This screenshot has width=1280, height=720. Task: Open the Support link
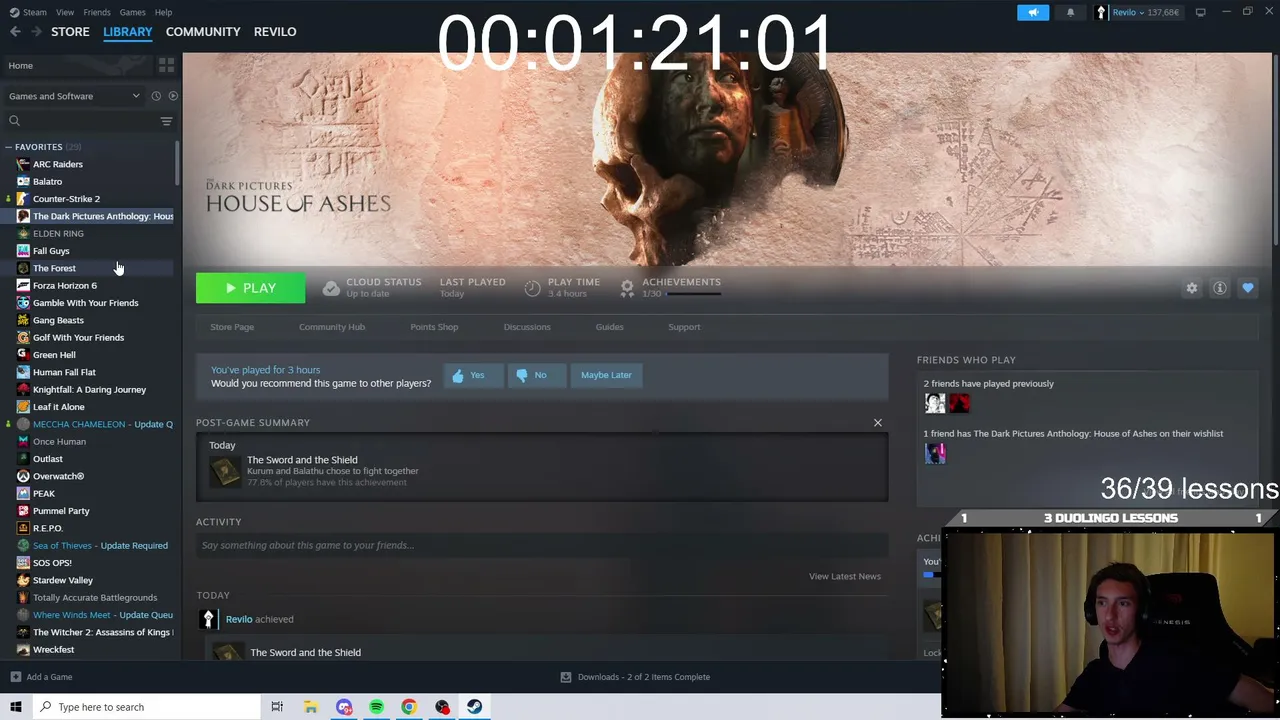(x=684, y=327)
